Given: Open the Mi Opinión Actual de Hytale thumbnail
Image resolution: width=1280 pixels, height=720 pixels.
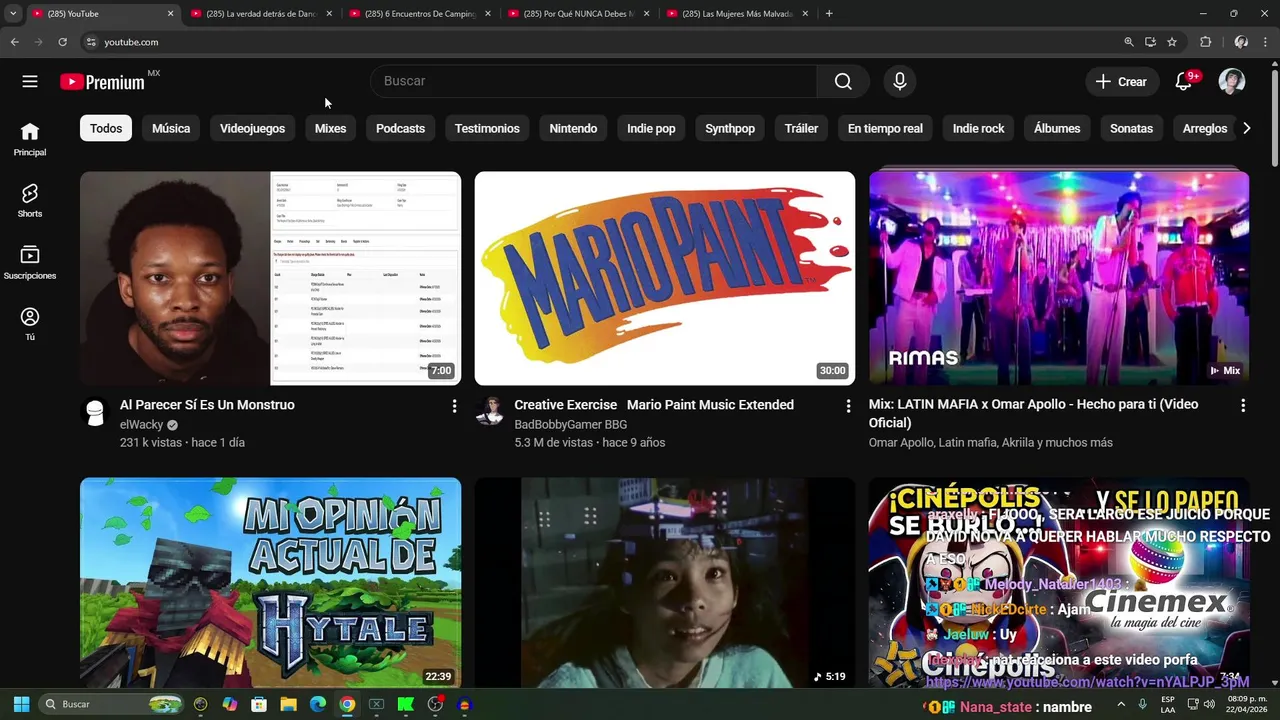Looking at the screenshot, I should [x=270, y=582].
